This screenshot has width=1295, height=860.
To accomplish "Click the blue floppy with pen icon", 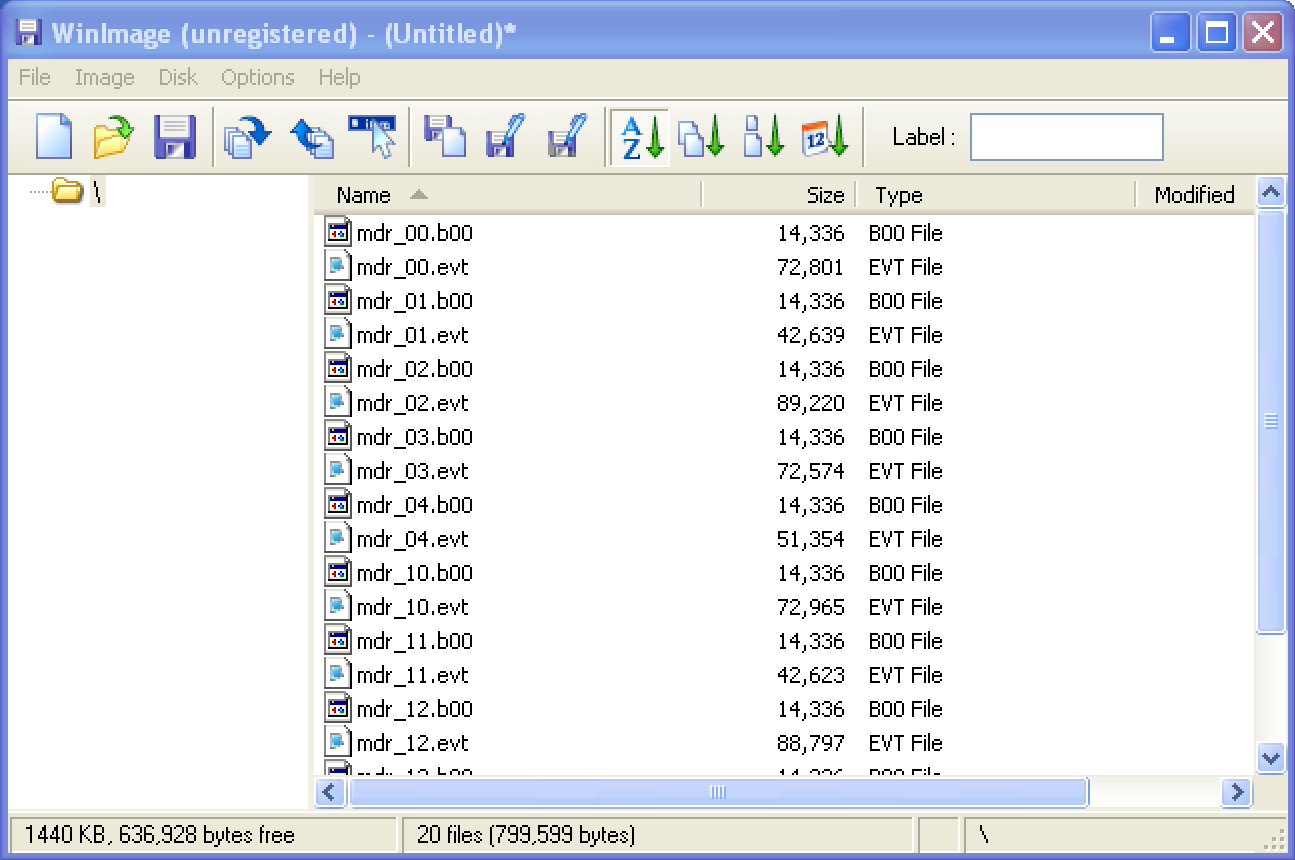I will [505, 137].
